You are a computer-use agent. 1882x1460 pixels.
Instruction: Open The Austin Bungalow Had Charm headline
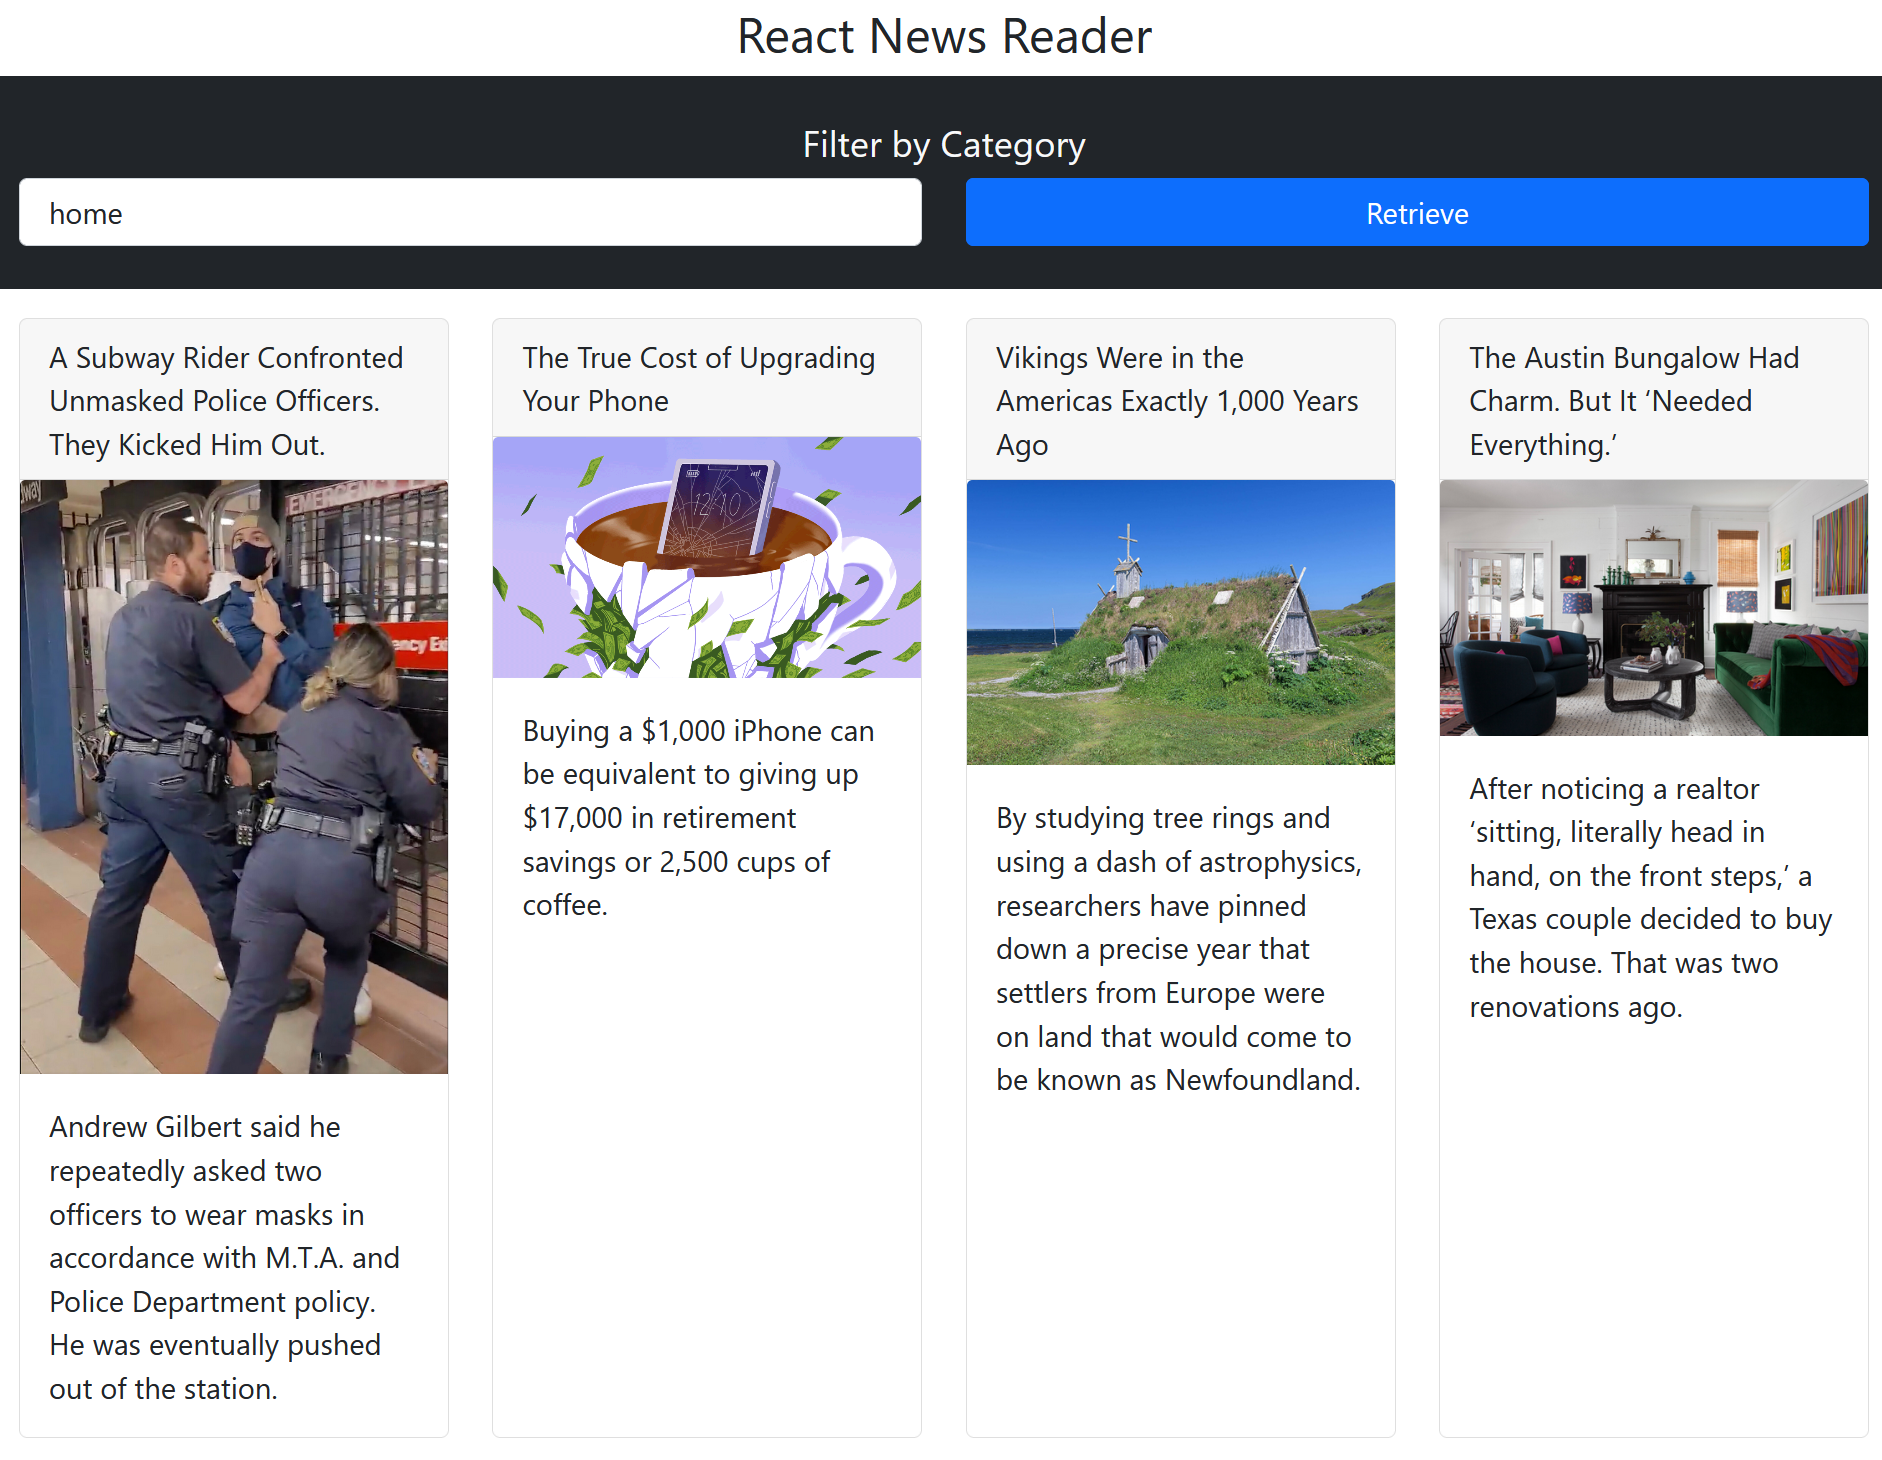click(x=1633, y=401)
